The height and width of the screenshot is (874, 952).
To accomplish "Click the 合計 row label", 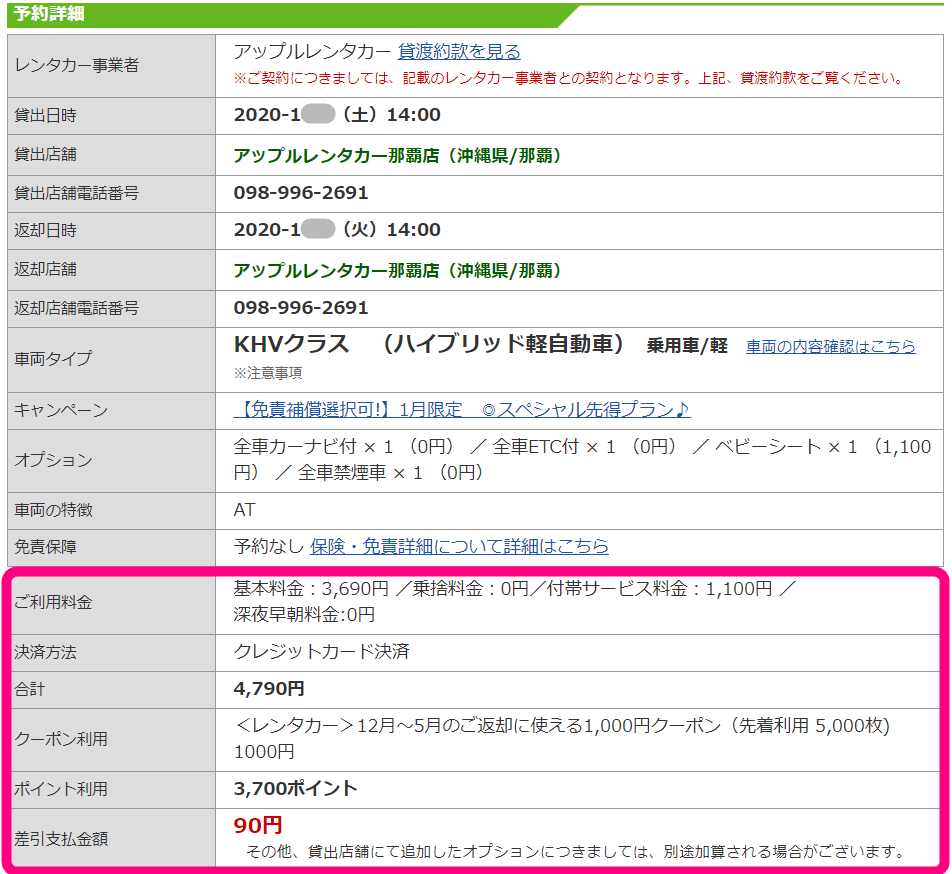I will click(x=29, y=689).
